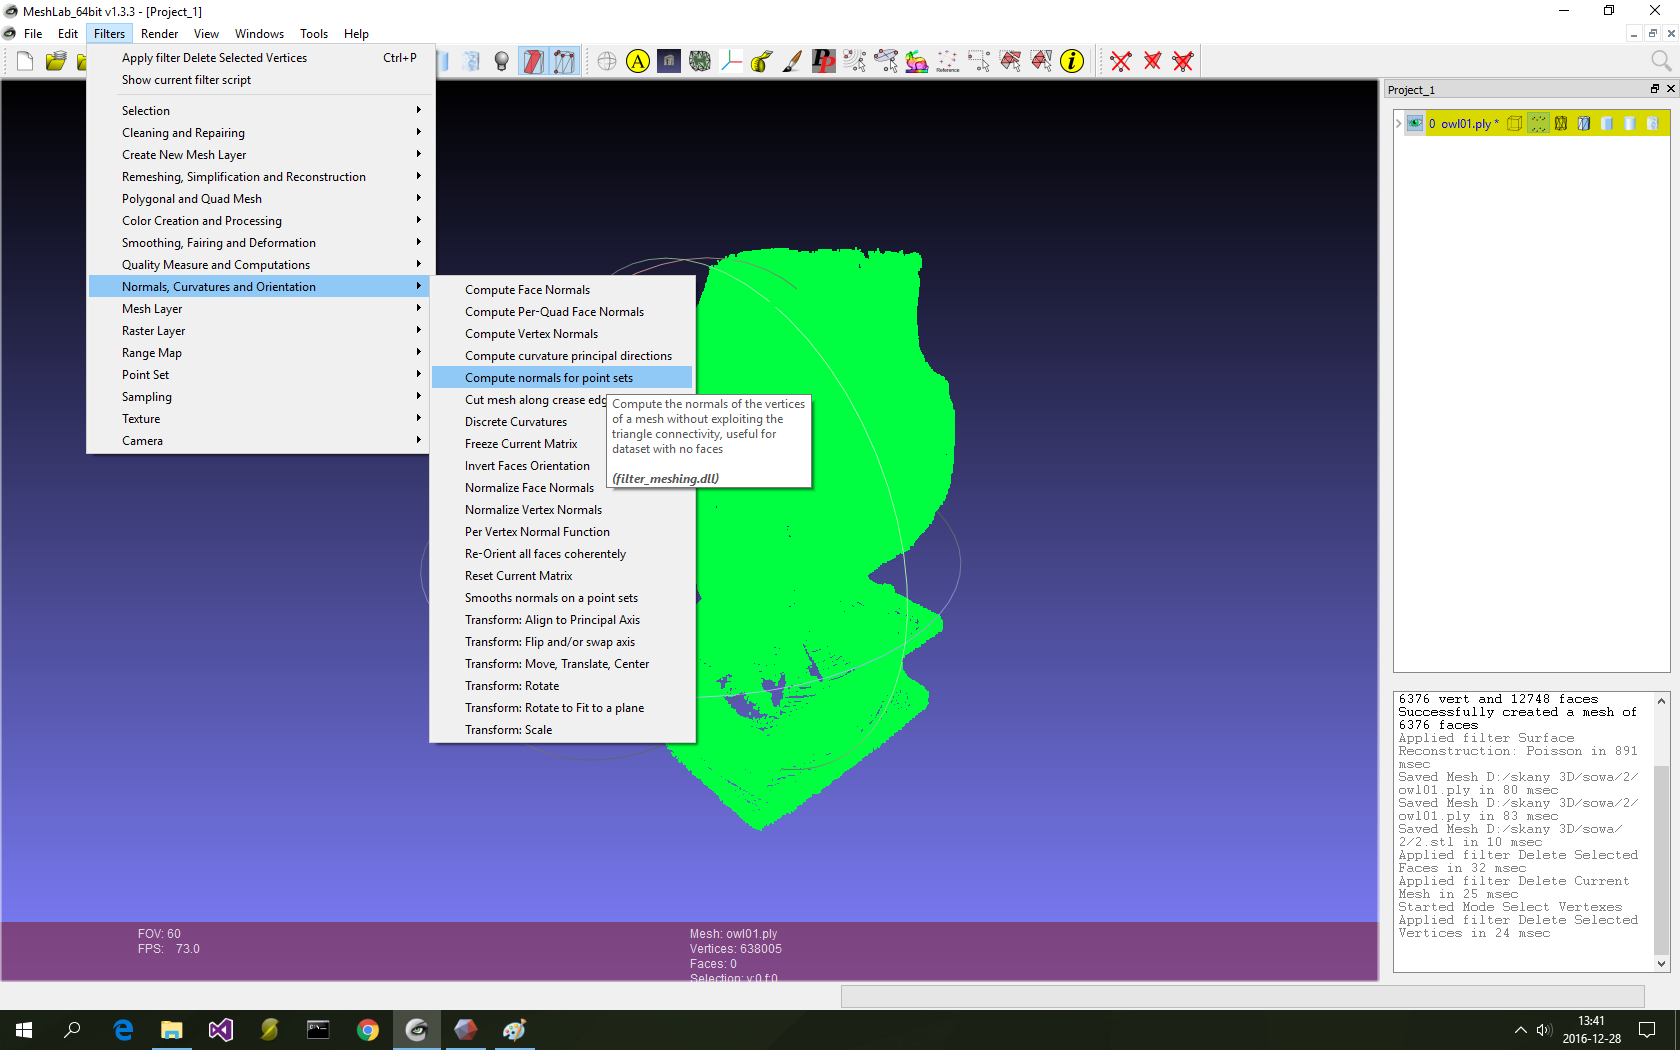Click the yellow info icon in toolbar
This screenshot has height=1050, width=1680.
(x=1072, y=62)
